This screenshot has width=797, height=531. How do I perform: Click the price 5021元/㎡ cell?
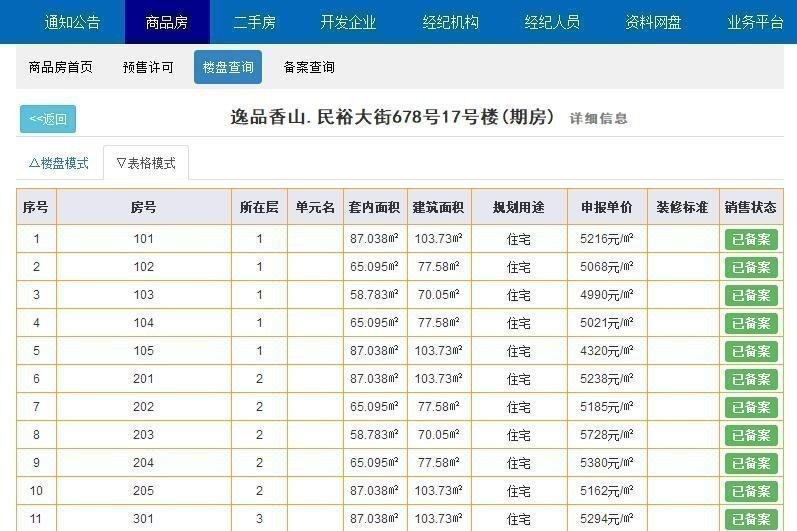pyautogui.click(x=607, y=323)
